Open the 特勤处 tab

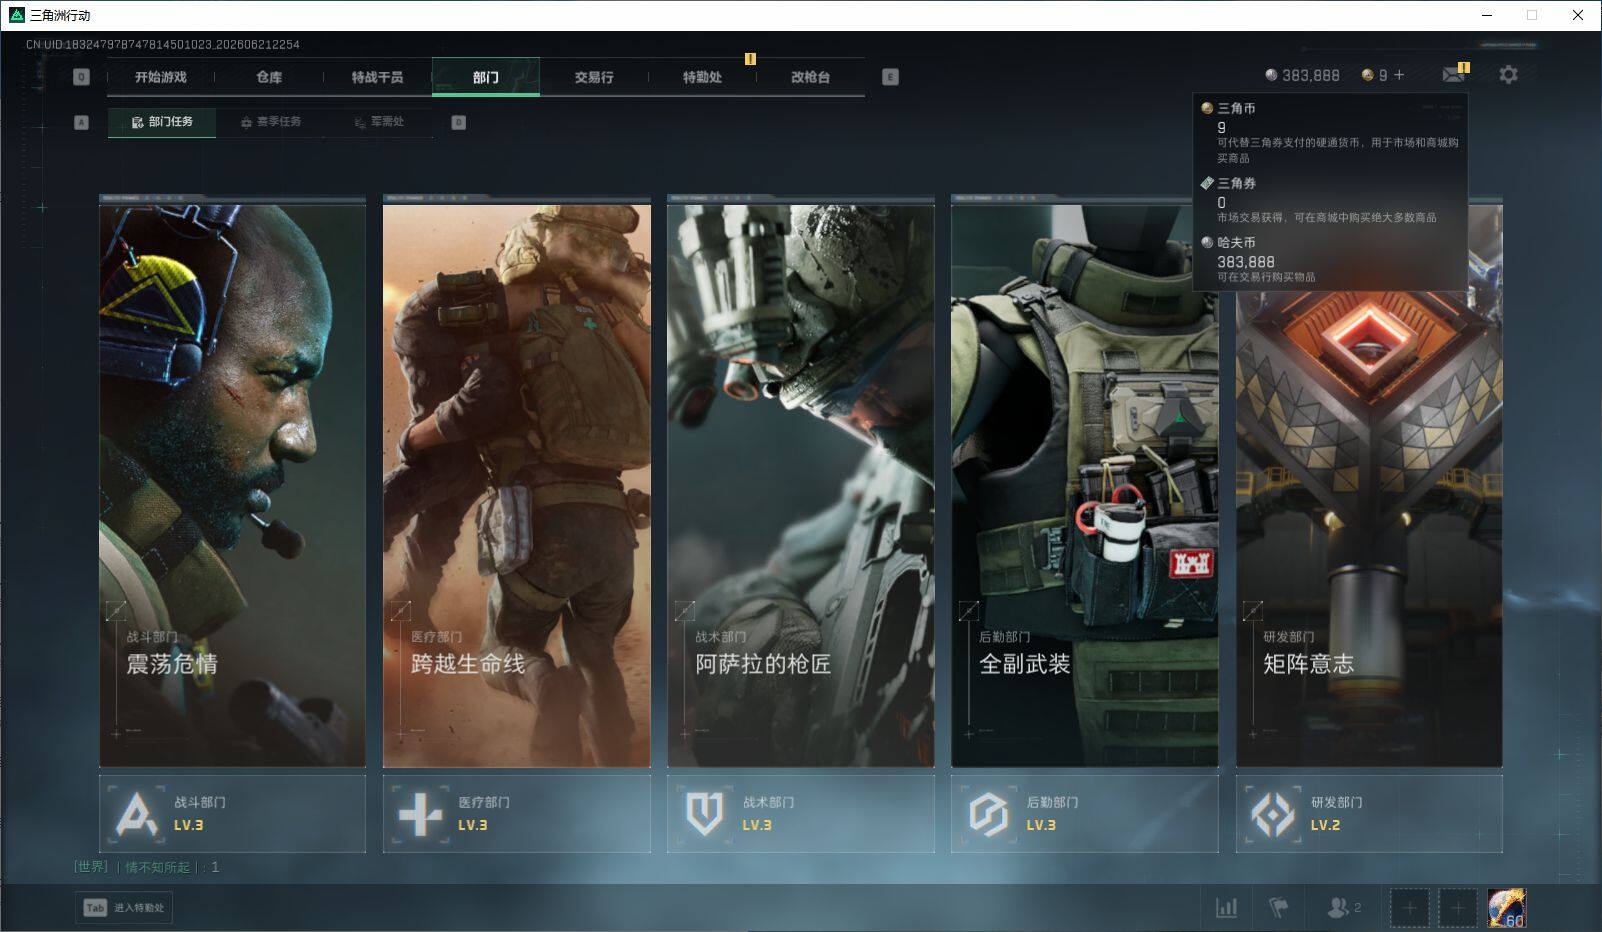(x=702, y=77)
